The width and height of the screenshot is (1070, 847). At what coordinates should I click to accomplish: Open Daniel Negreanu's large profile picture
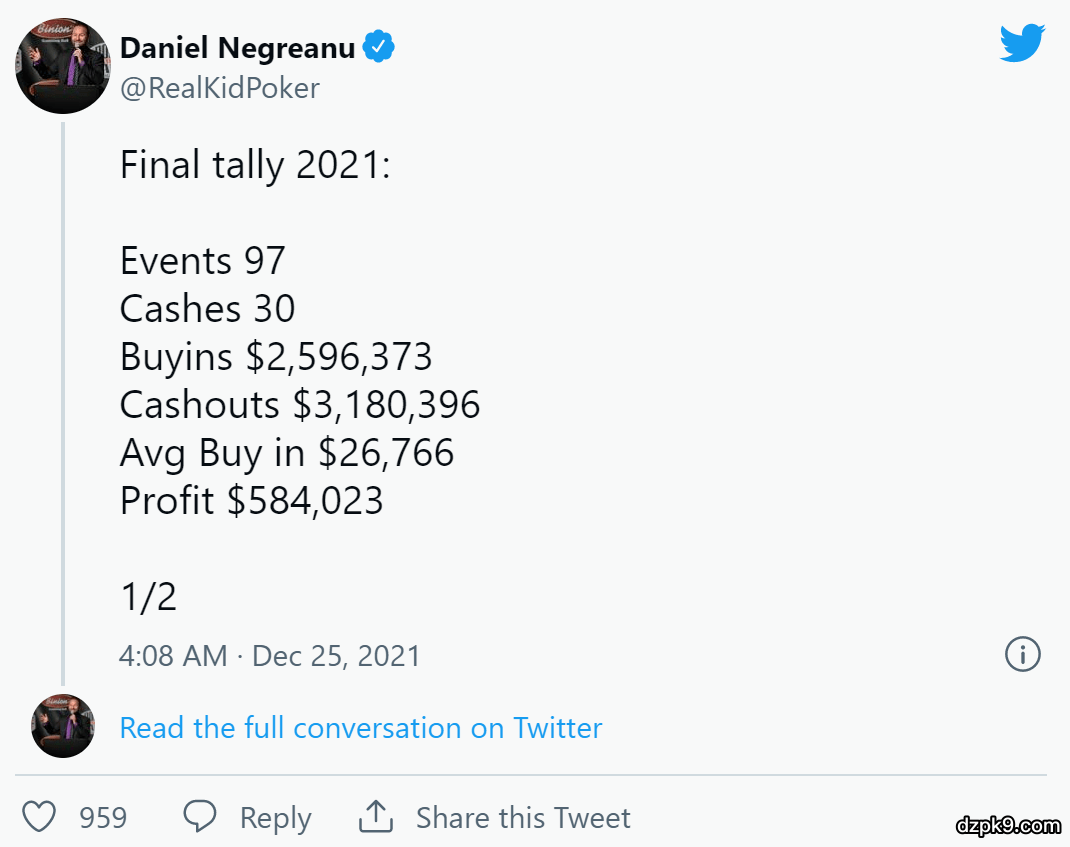[62, 65]
